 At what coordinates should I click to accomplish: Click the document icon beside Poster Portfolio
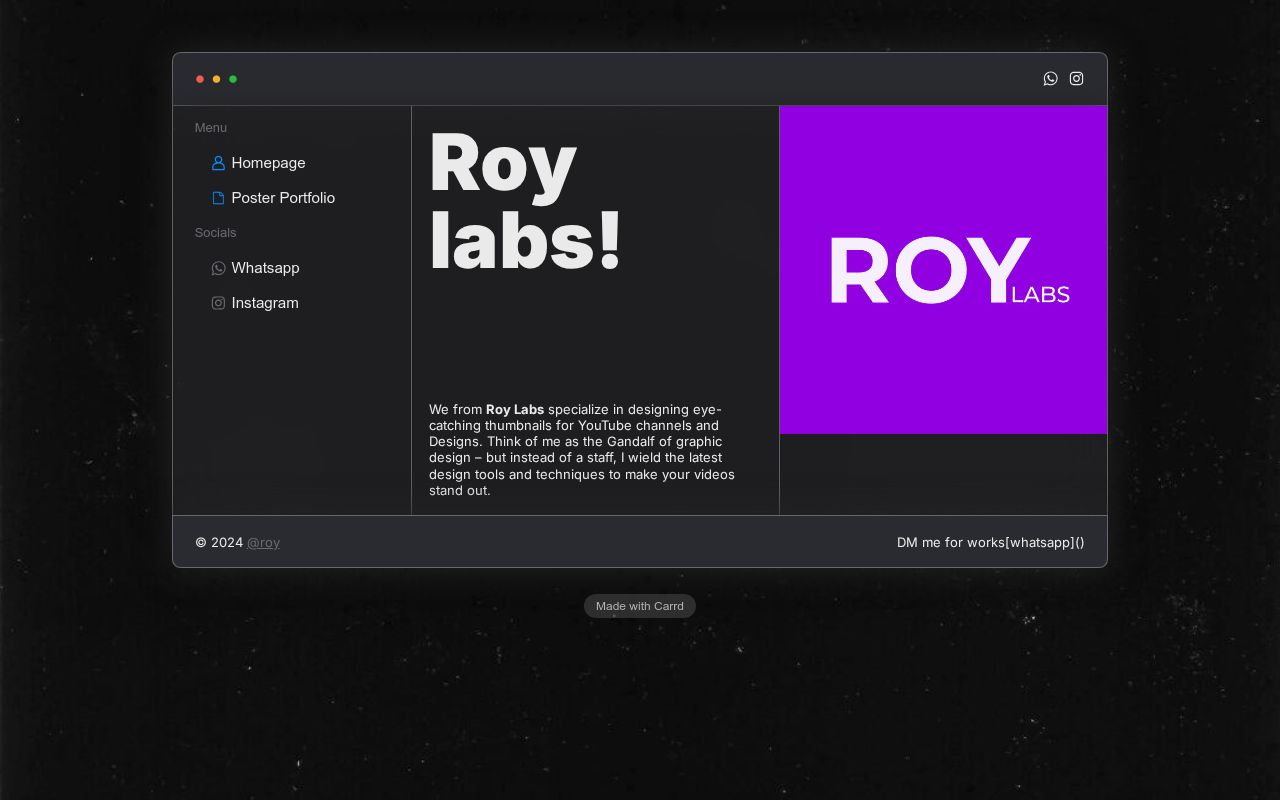pyautogui.click(x=218, y=198)
